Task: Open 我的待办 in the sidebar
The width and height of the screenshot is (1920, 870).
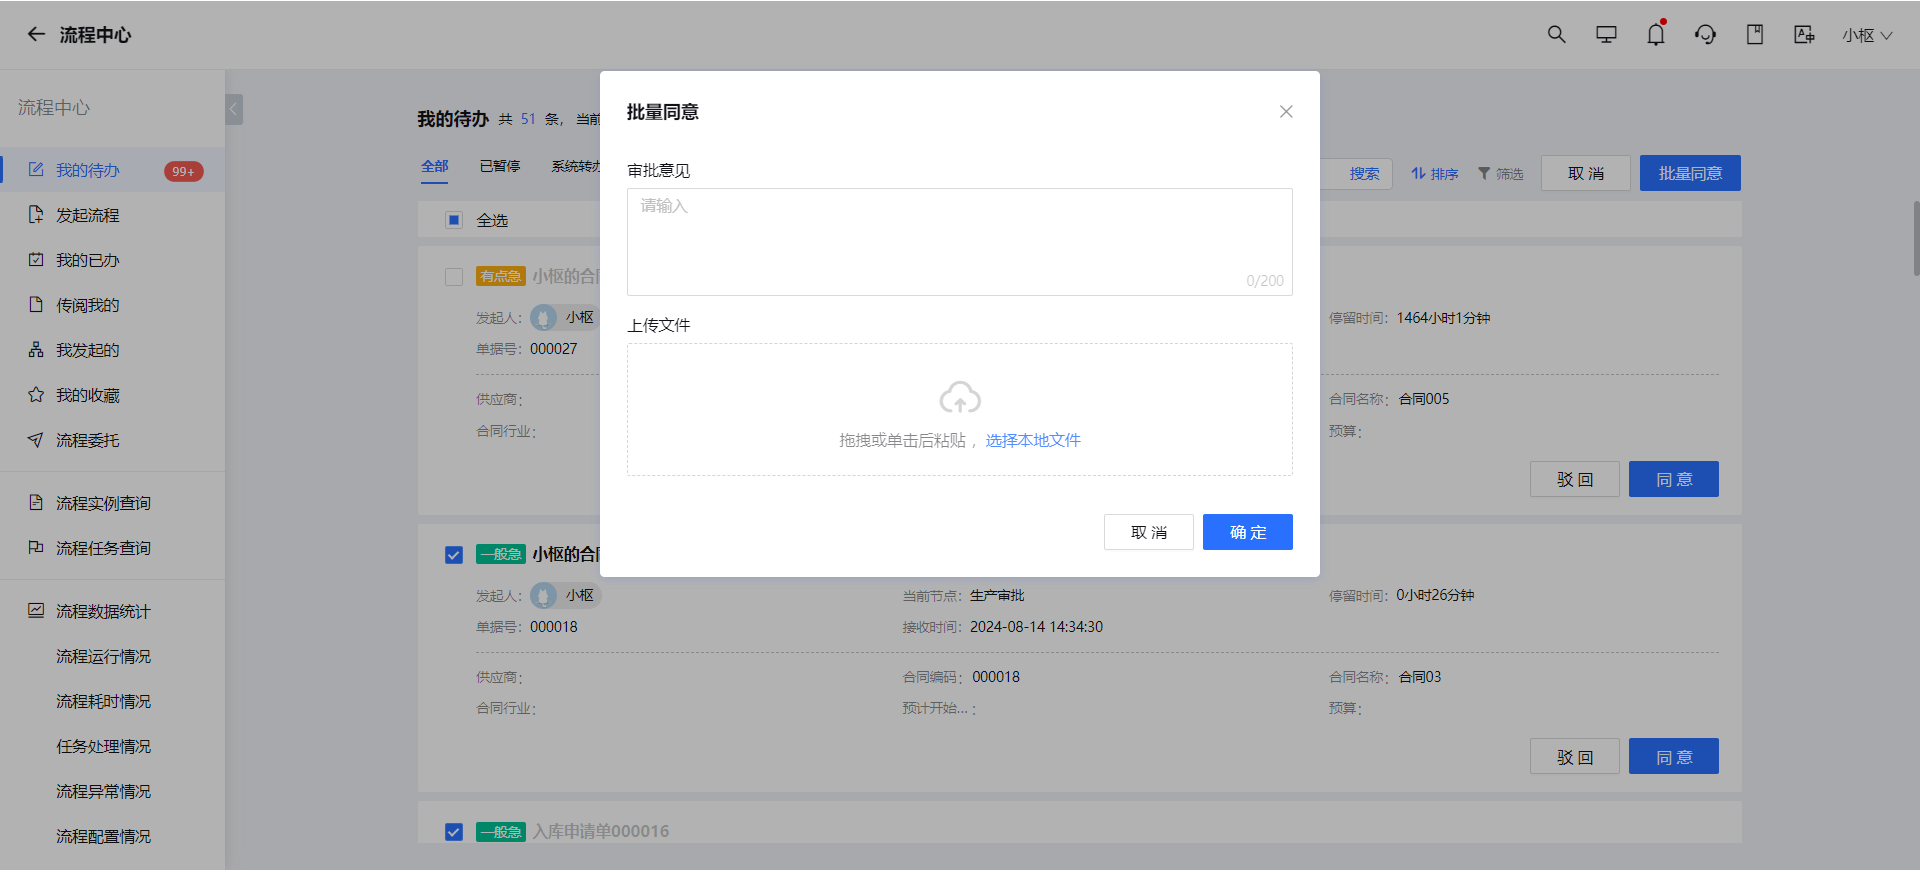Action: [112, 170]
